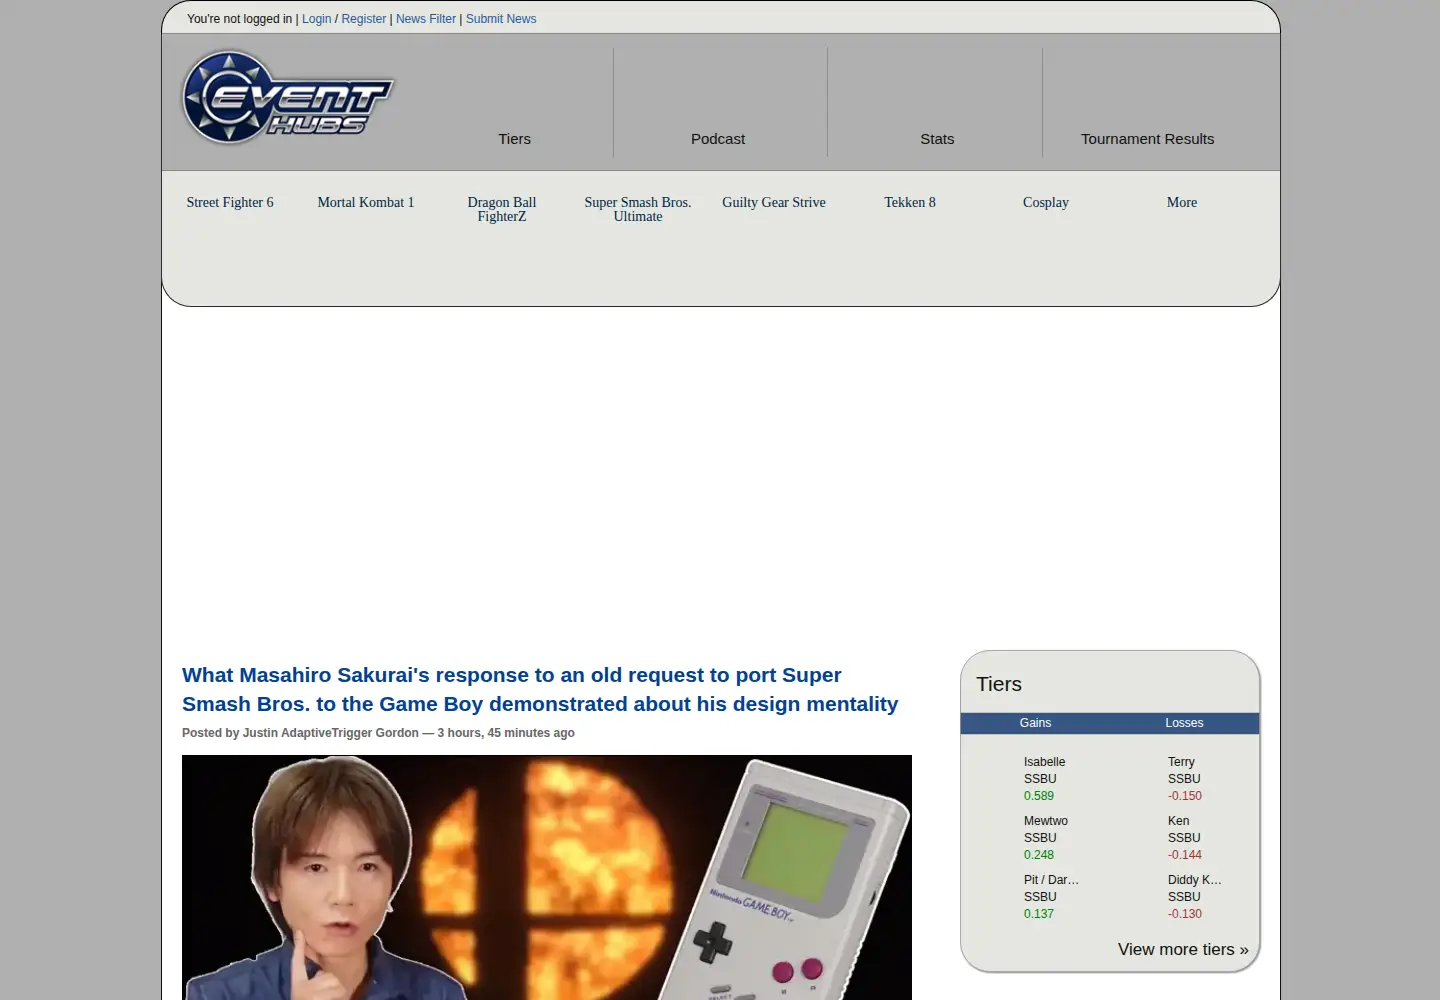
Task: Click Mewtwo's 0.248 gain value
Action: pos(1038,855)
